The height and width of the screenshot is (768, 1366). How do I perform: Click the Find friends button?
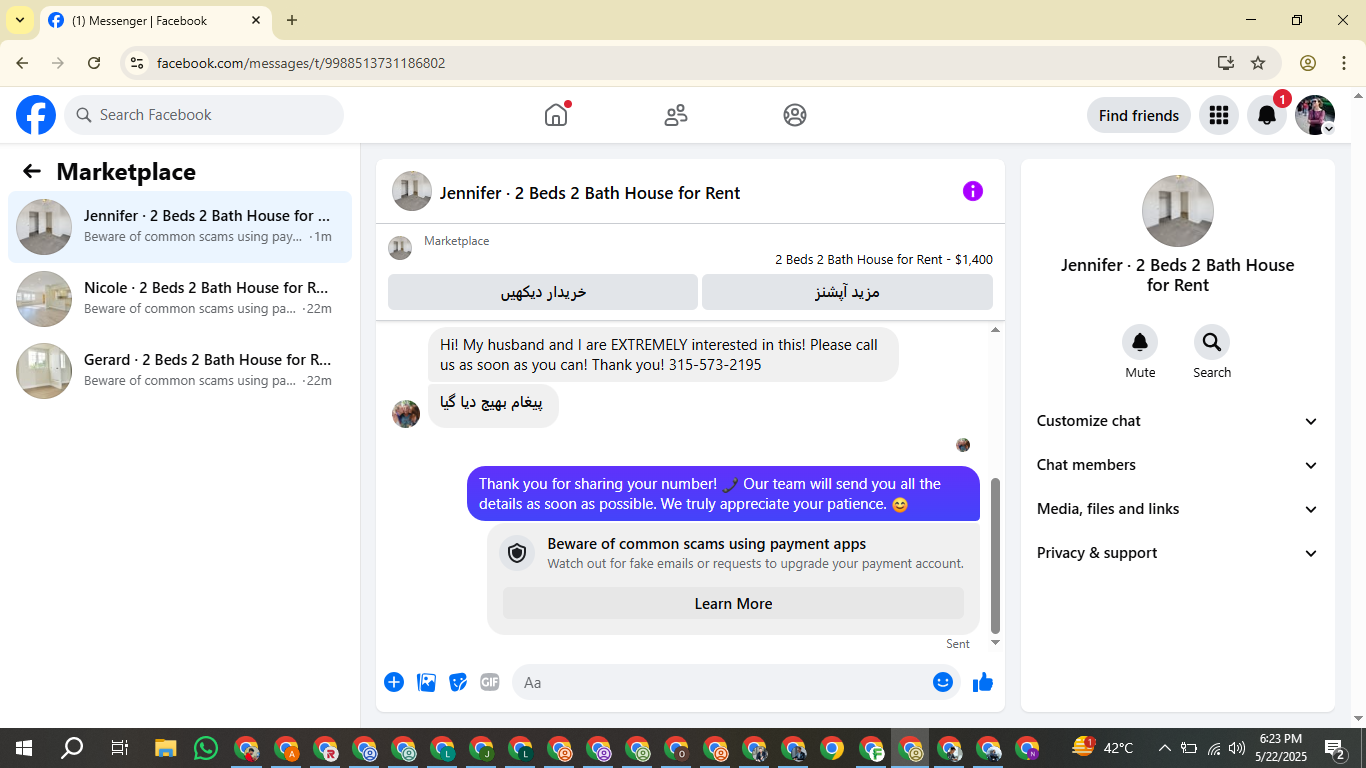pos(1139,115)
